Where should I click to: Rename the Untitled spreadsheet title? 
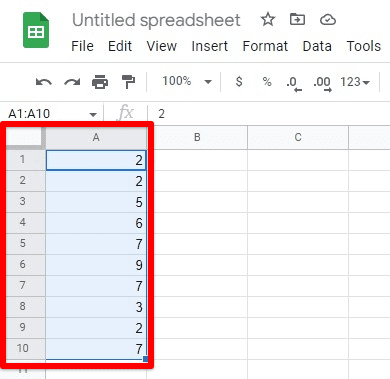(156, 20)
